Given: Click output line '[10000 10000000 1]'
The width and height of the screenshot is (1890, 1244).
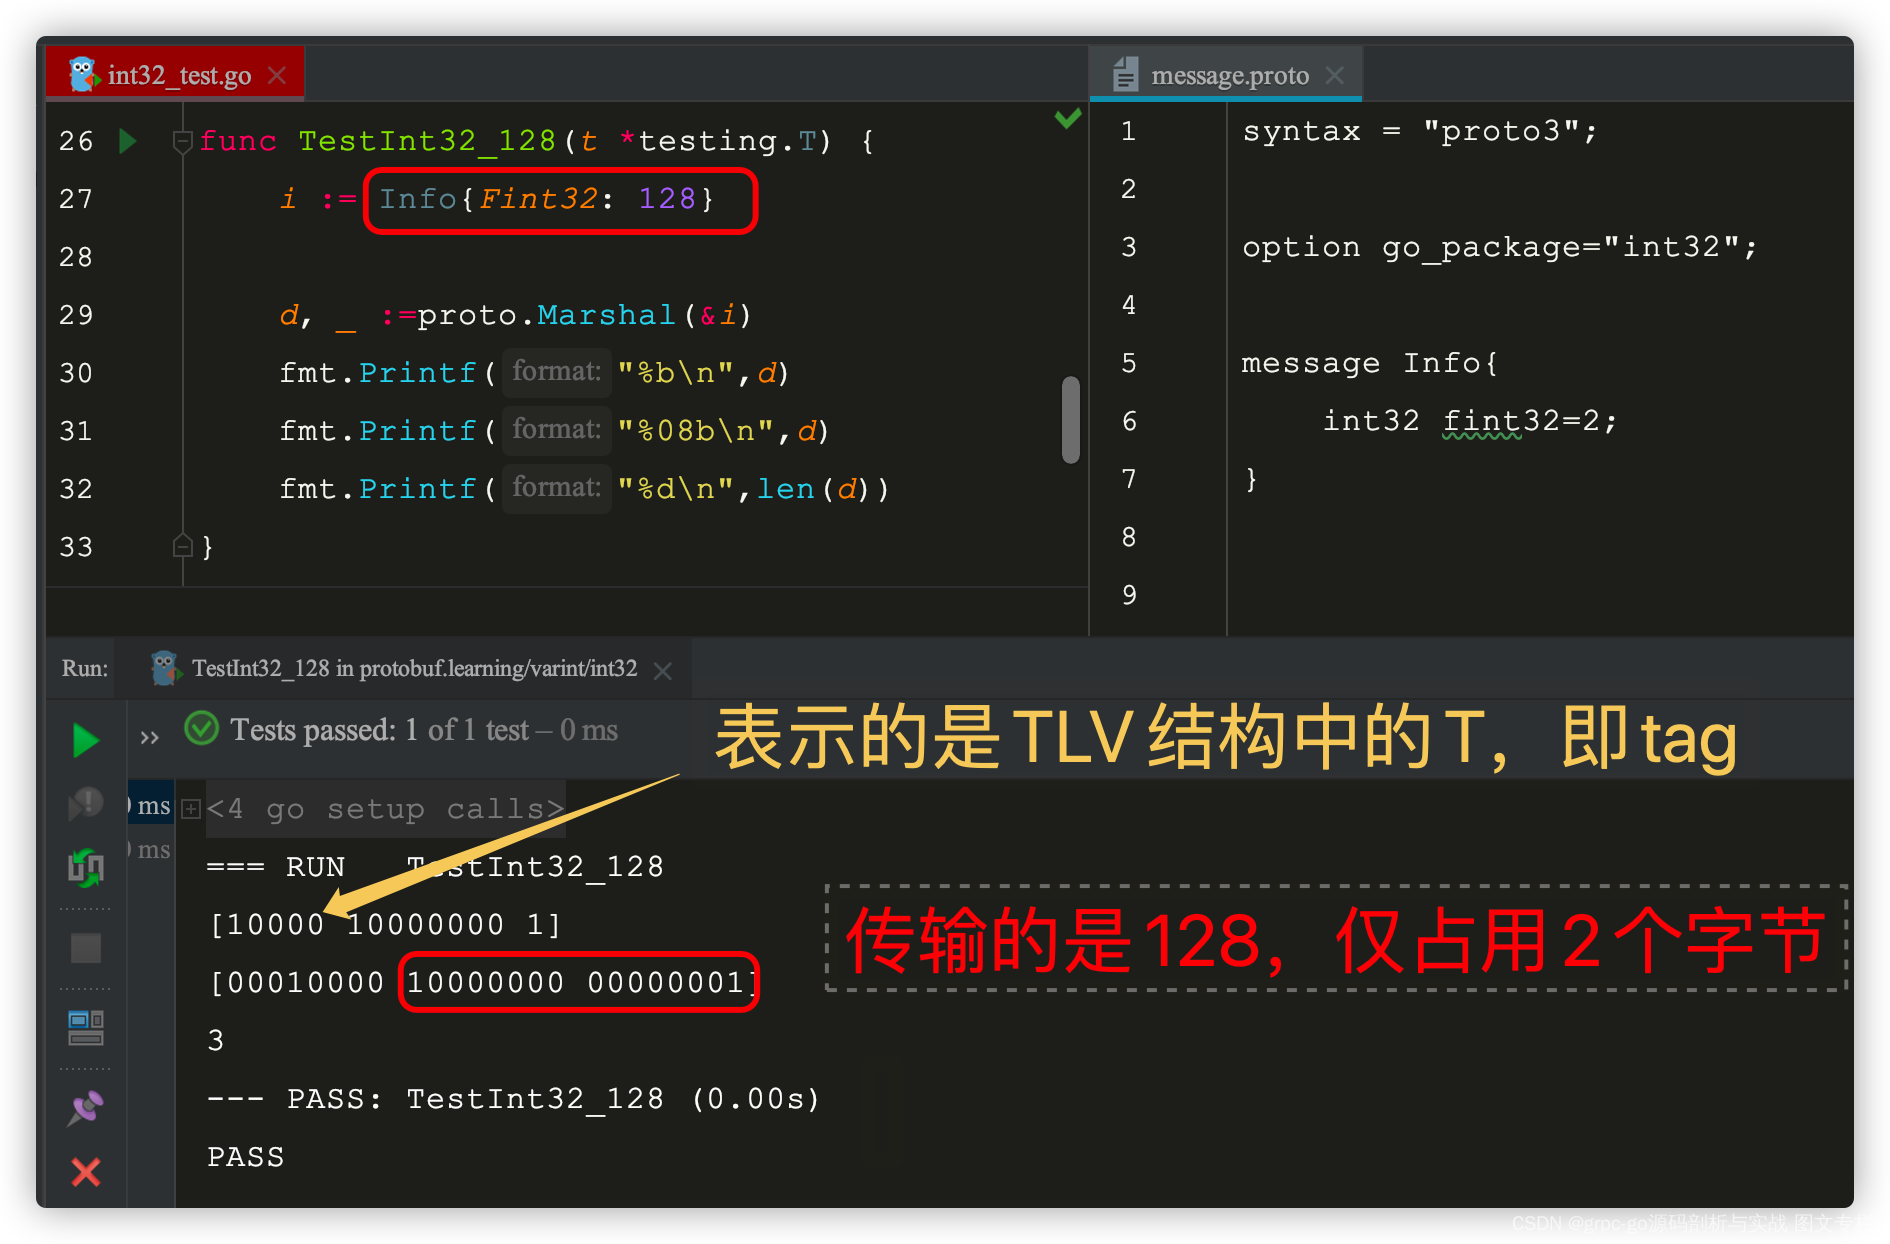Looking at the screenshot, I should point(385,924).
